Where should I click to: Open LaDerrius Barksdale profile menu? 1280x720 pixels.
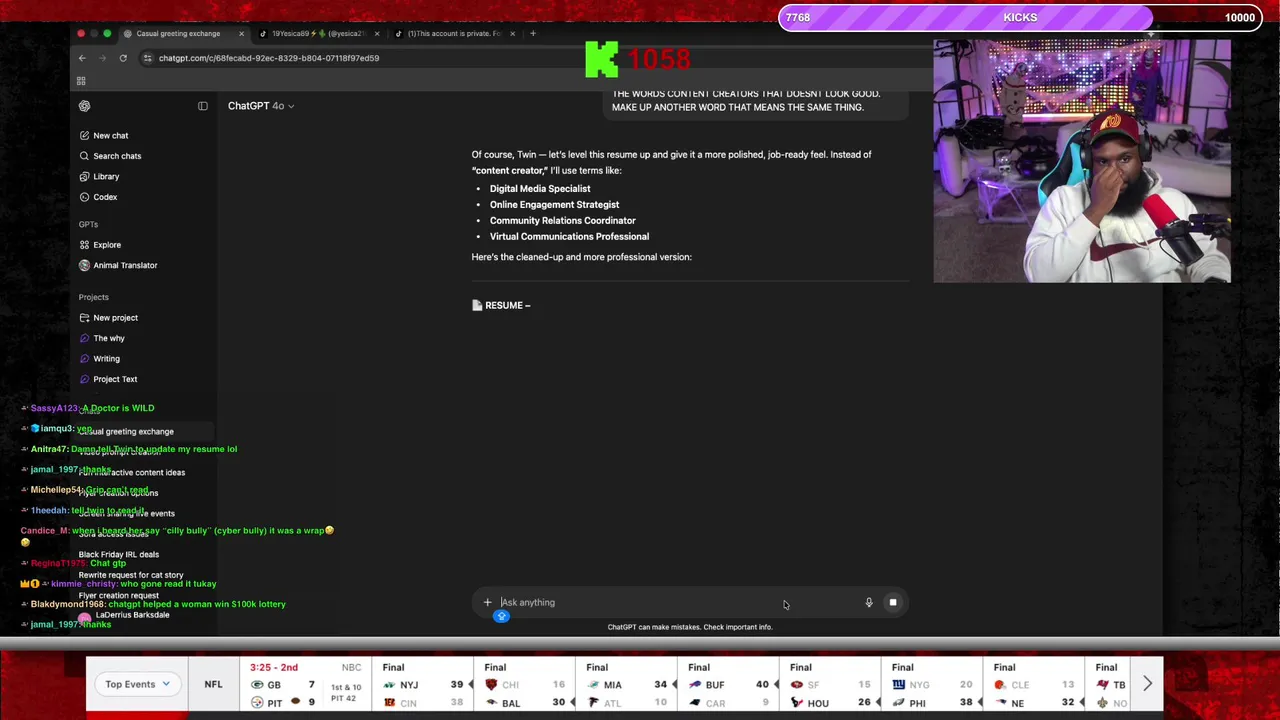click(125, 616)
